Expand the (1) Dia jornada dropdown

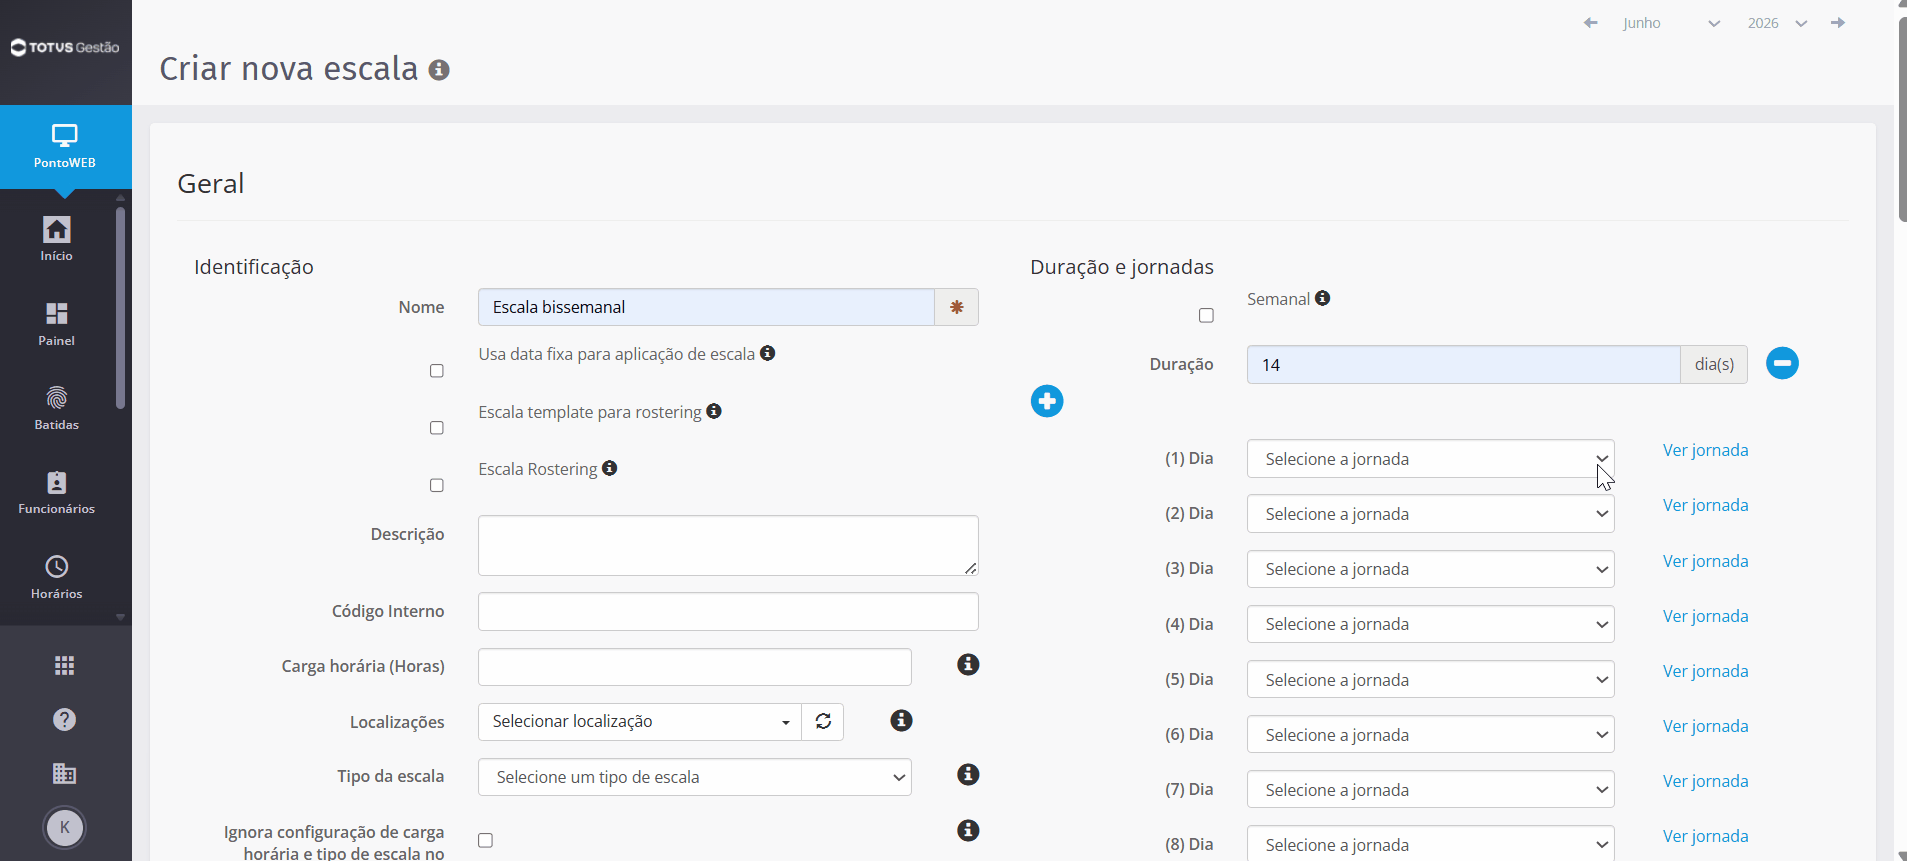1430,459
